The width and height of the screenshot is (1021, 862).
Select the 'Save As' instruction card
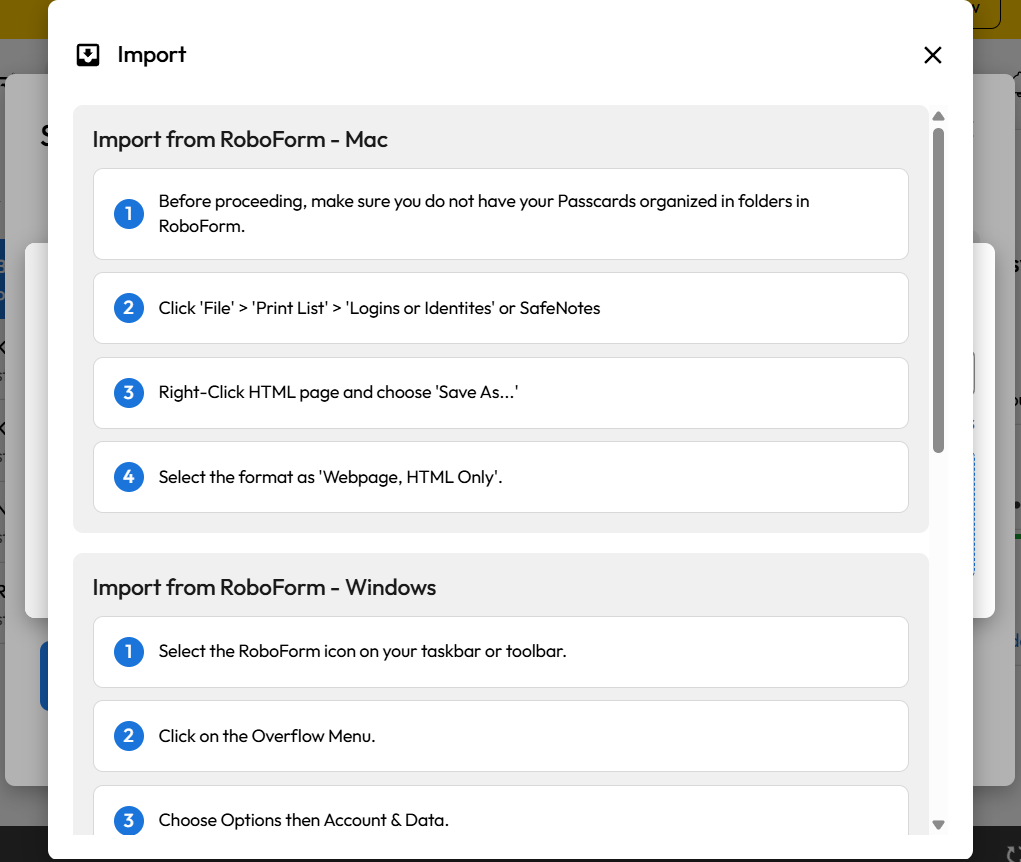coord(500,392)
